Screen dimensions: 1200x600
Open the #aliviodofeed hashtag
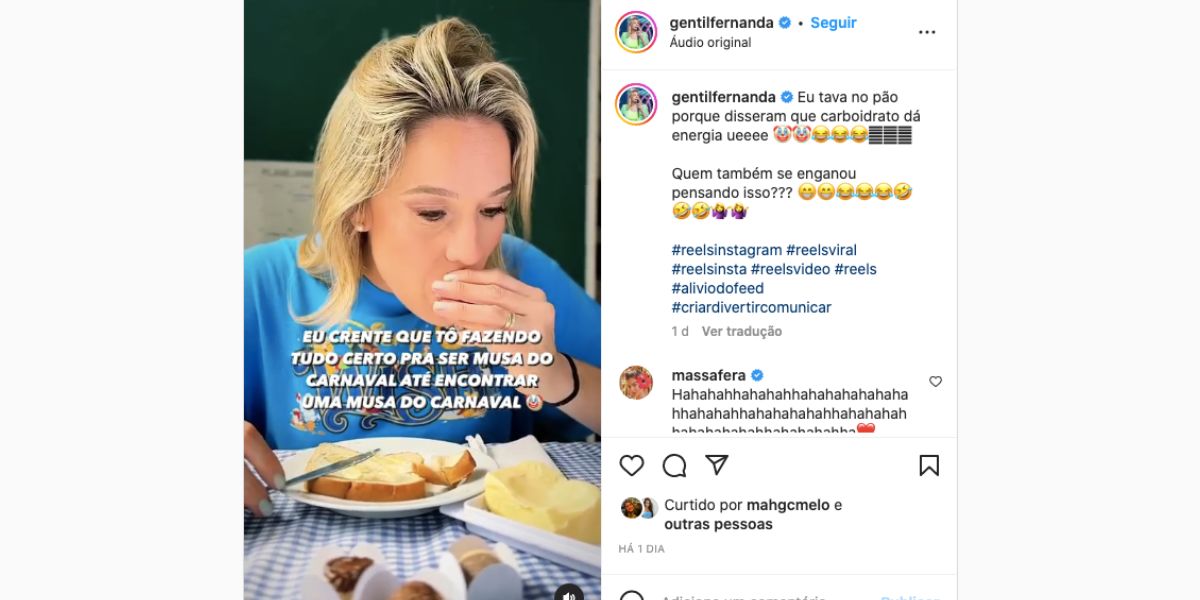[718, 288]
